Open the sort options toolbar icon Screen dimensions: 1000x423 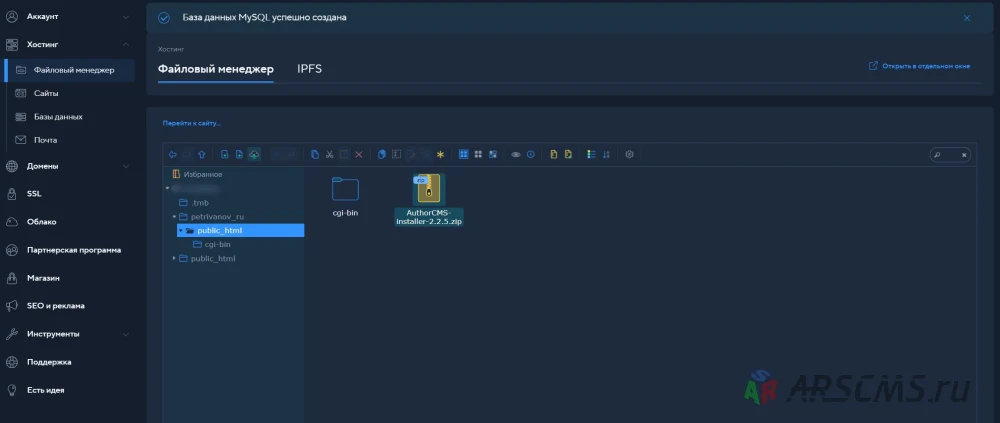tap(606, 154)
